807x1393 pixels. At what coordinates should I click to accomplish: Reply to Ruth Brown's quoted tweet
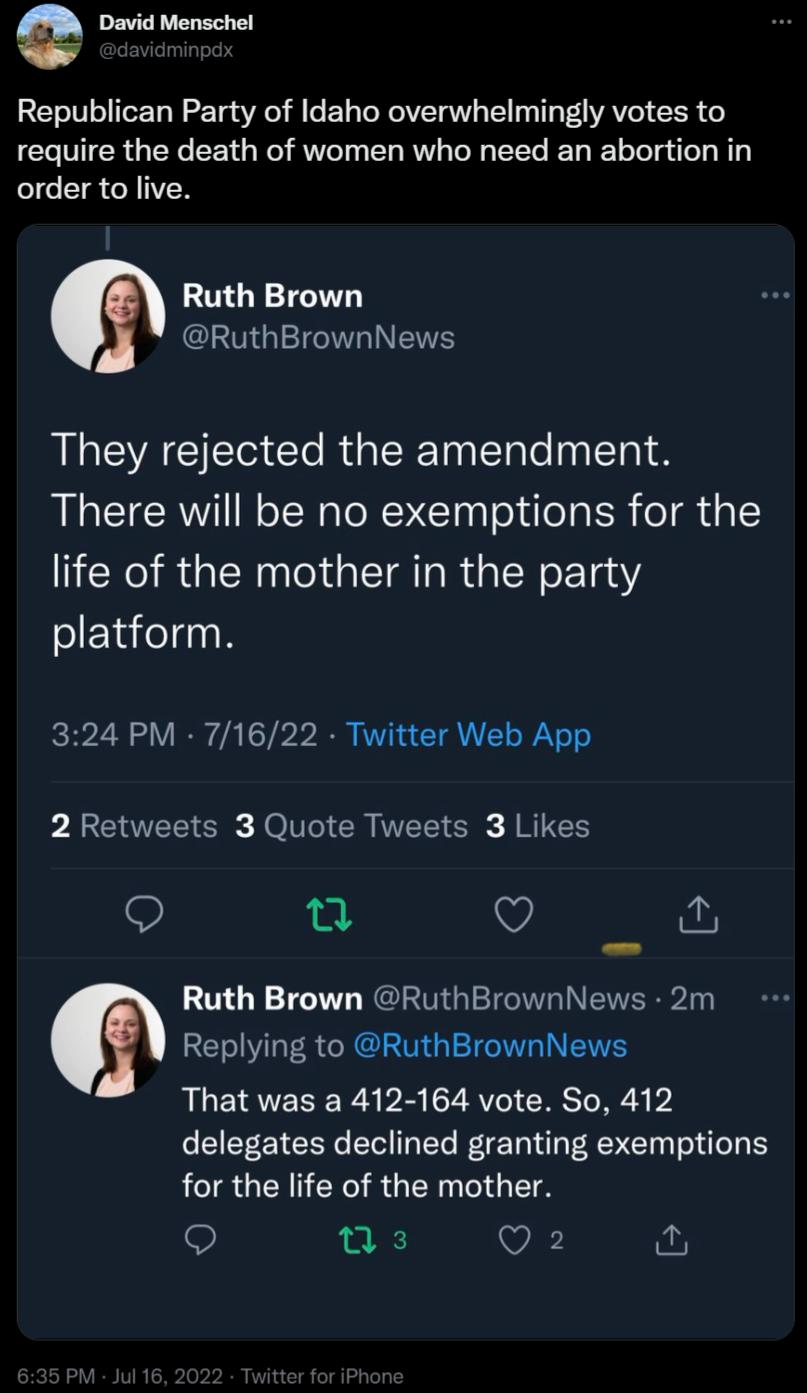[144, 913]
